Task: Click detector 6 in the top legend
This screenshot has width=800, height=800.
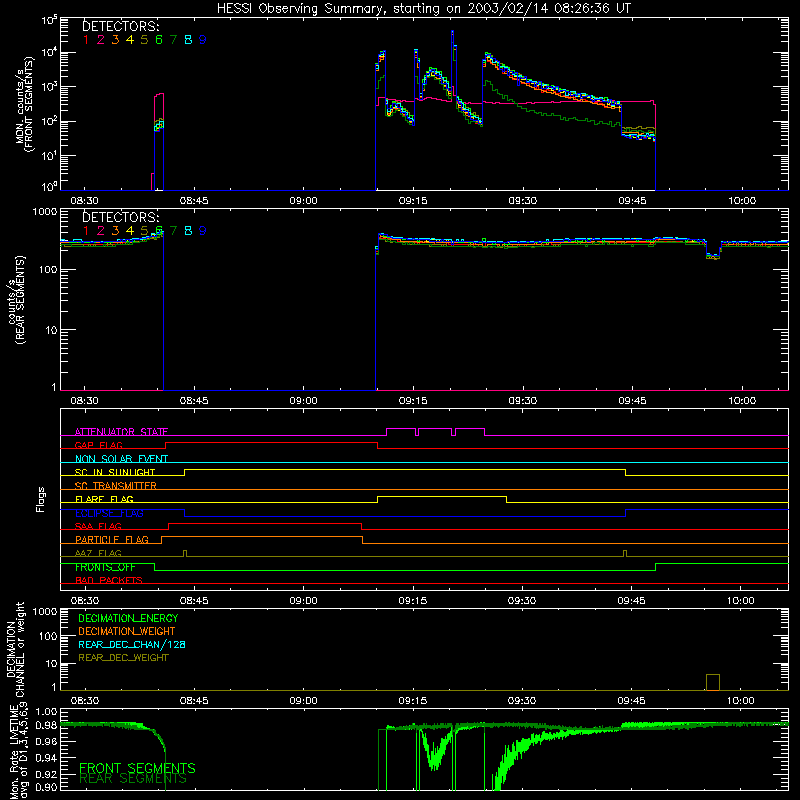Action: tap(159, 40)
